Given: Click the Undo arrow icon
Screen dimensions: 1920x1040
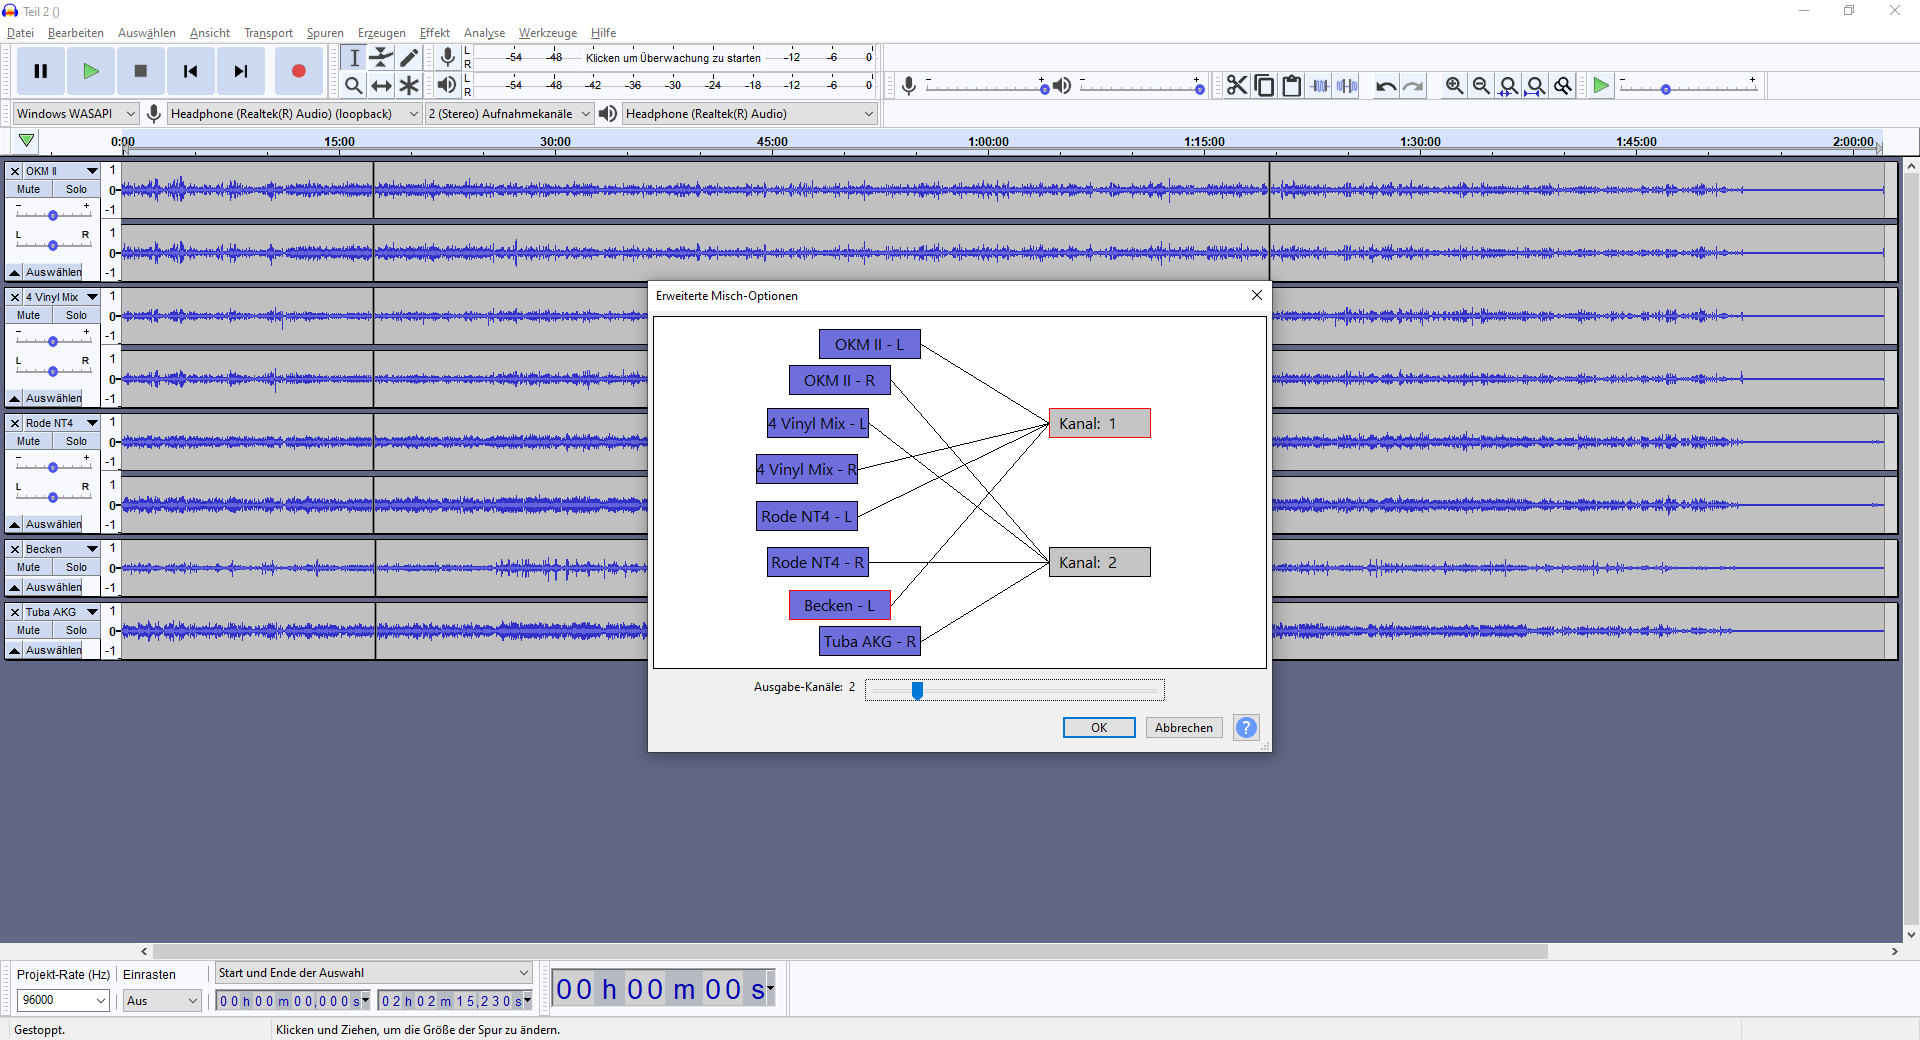Looking at the screenshot, I should tap(1385, 86).
